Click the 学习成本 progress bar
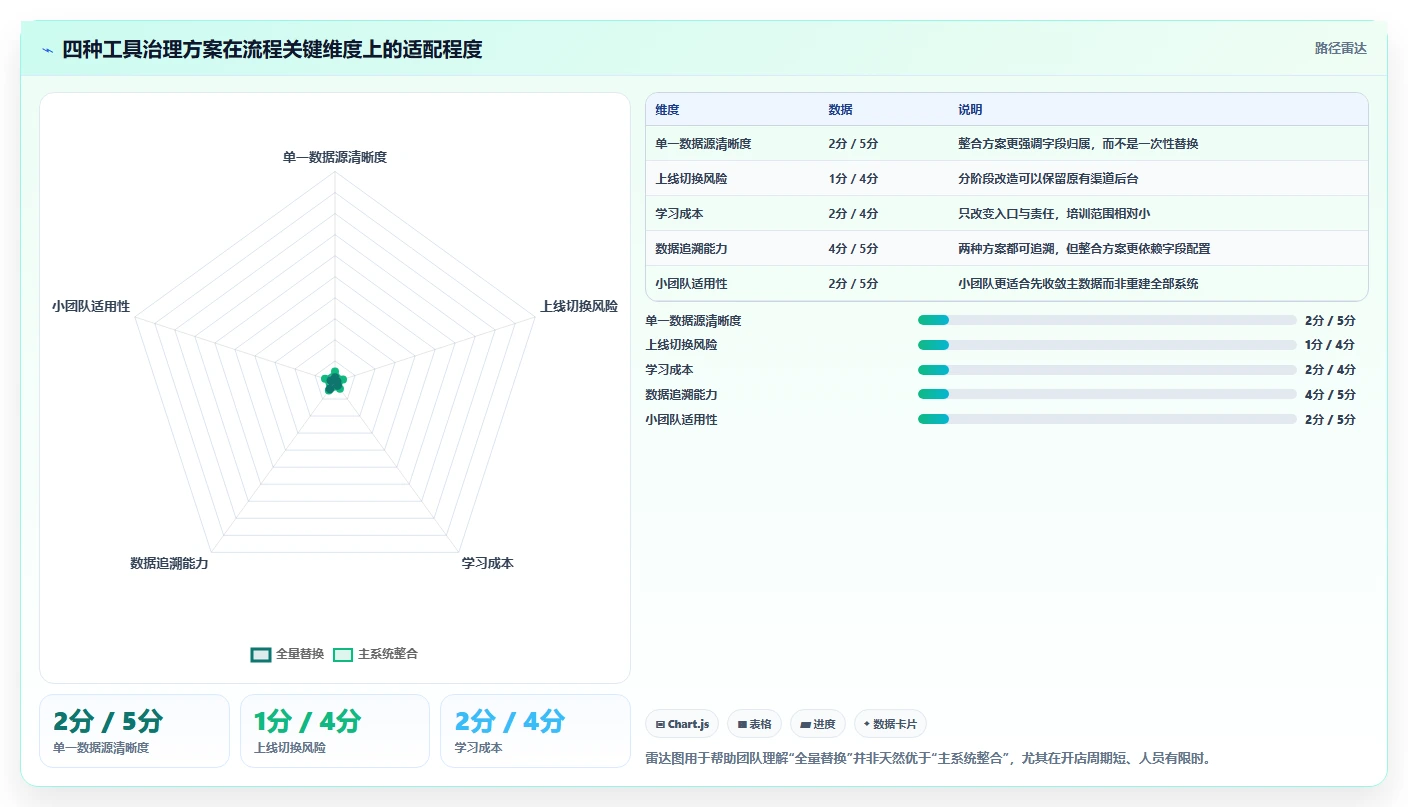The height and width of the screenshot is (807, 1408). coord(1107,370)
